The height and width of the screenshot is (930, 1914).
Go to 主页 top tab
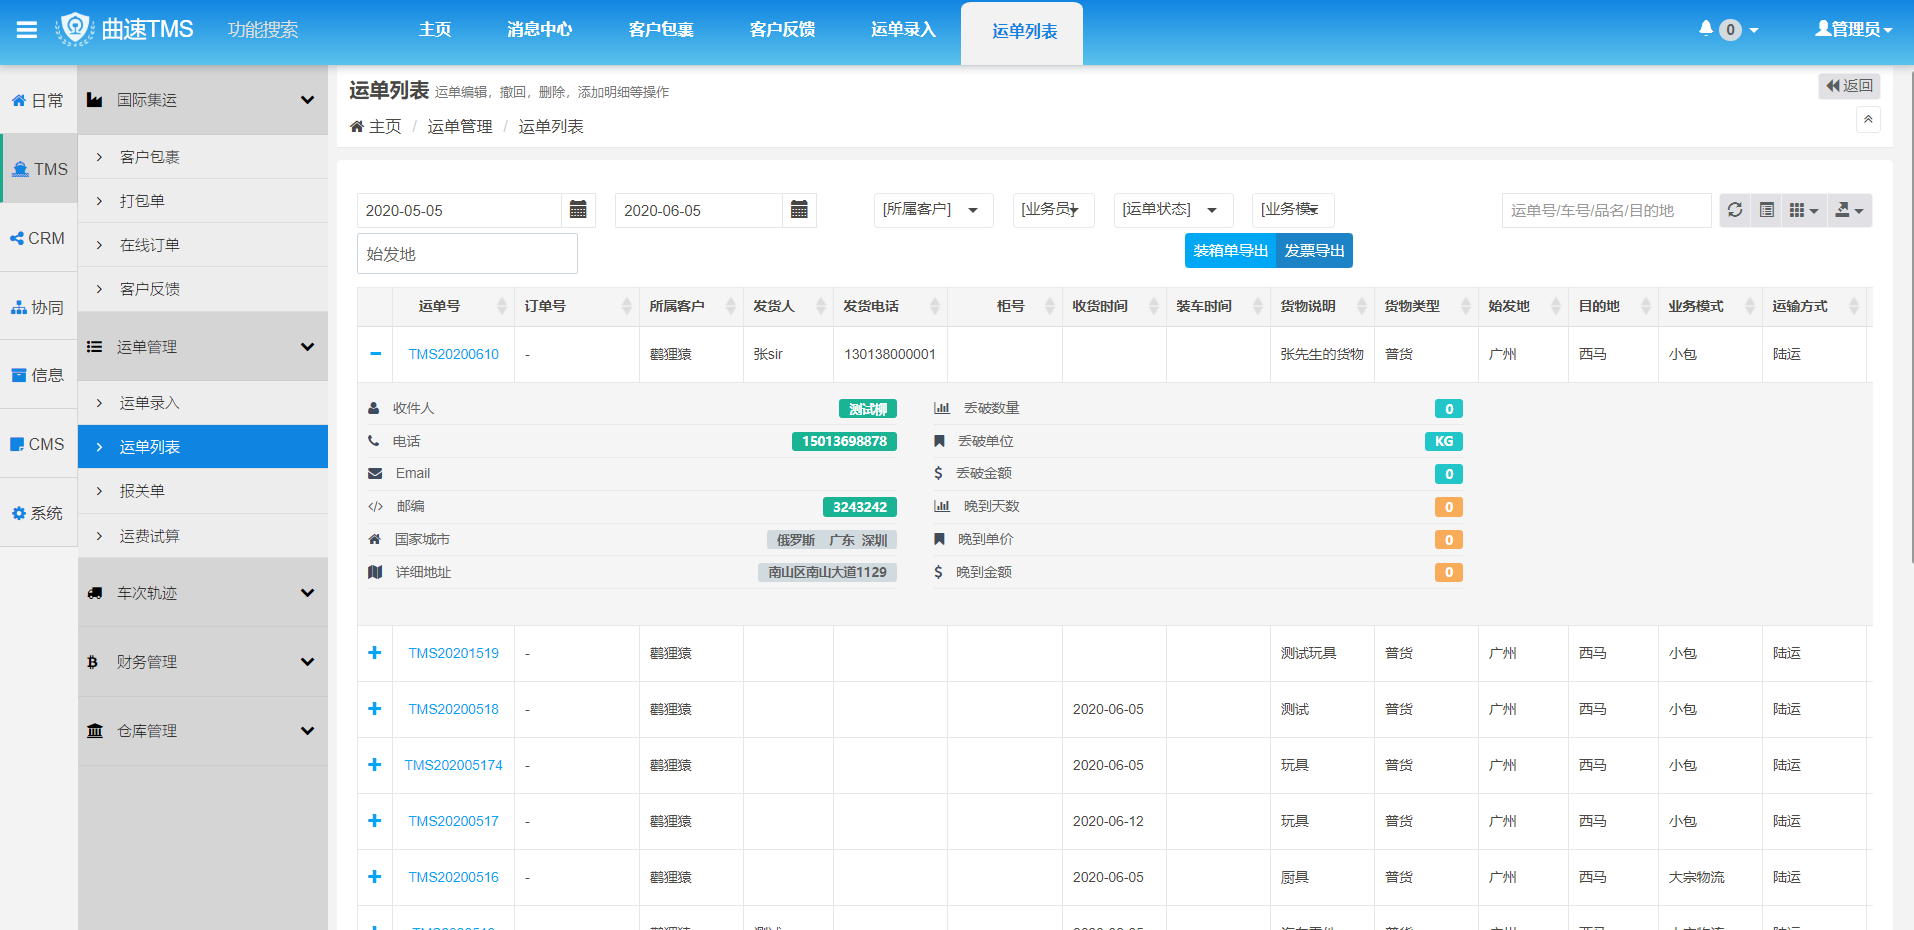pos(435,30)
